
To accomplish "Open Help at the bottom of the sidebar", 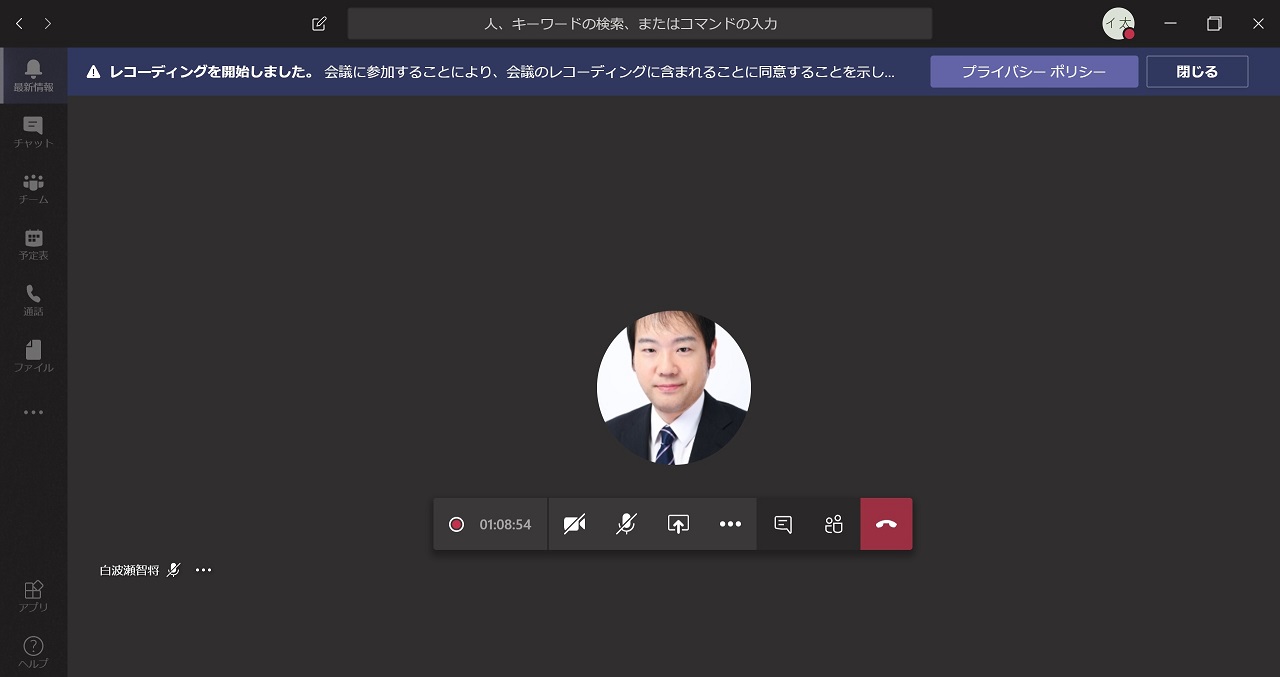I will pos(33,652).
